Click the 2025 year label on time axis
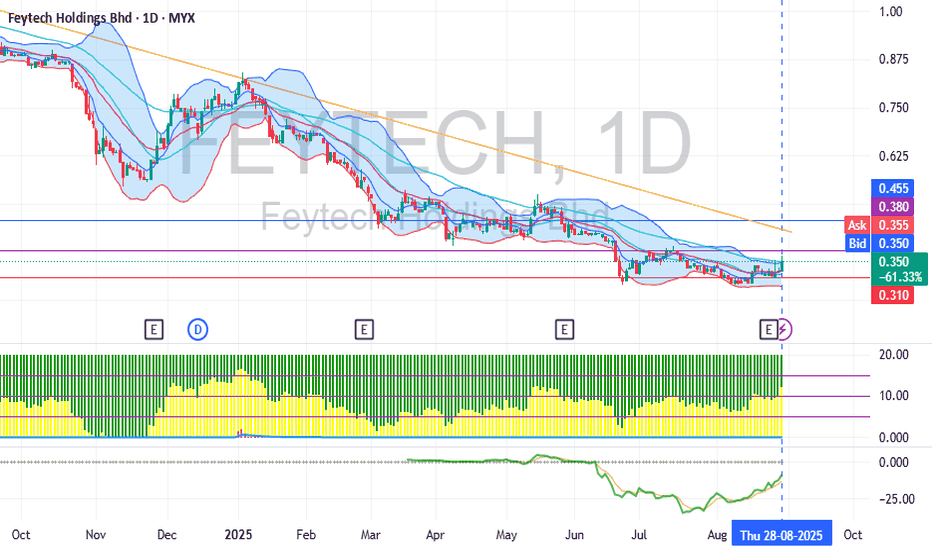 [238, 535]
